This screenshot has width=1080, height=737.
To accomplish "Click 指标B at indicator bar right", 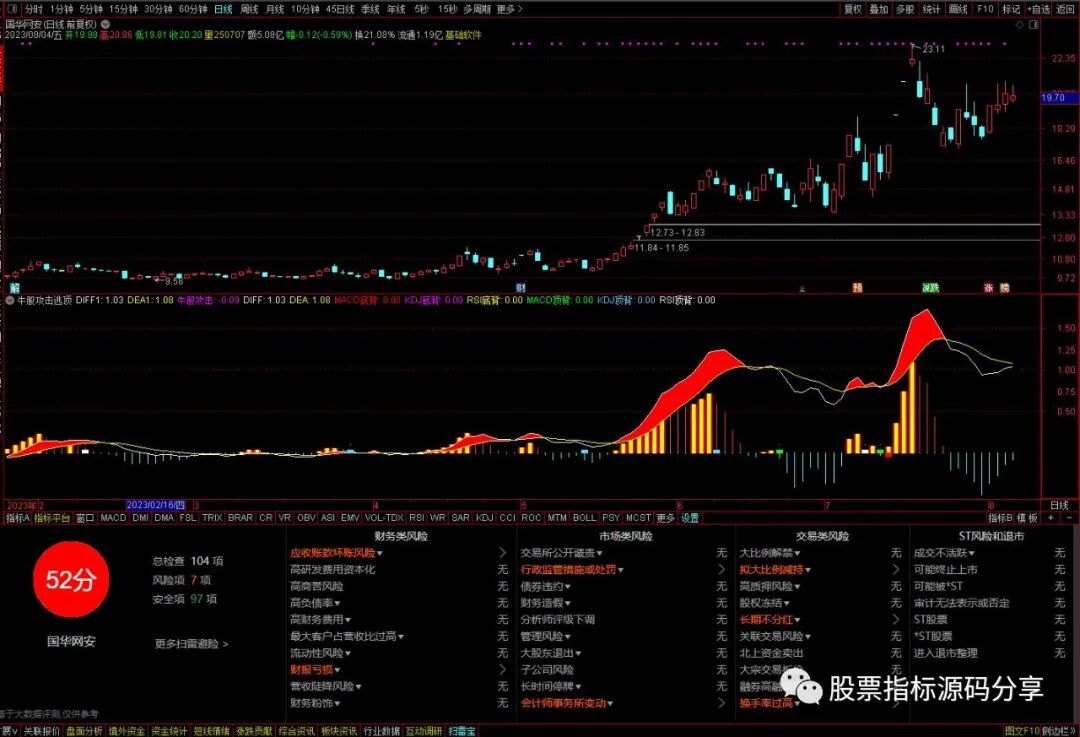I will click(999, 518).
